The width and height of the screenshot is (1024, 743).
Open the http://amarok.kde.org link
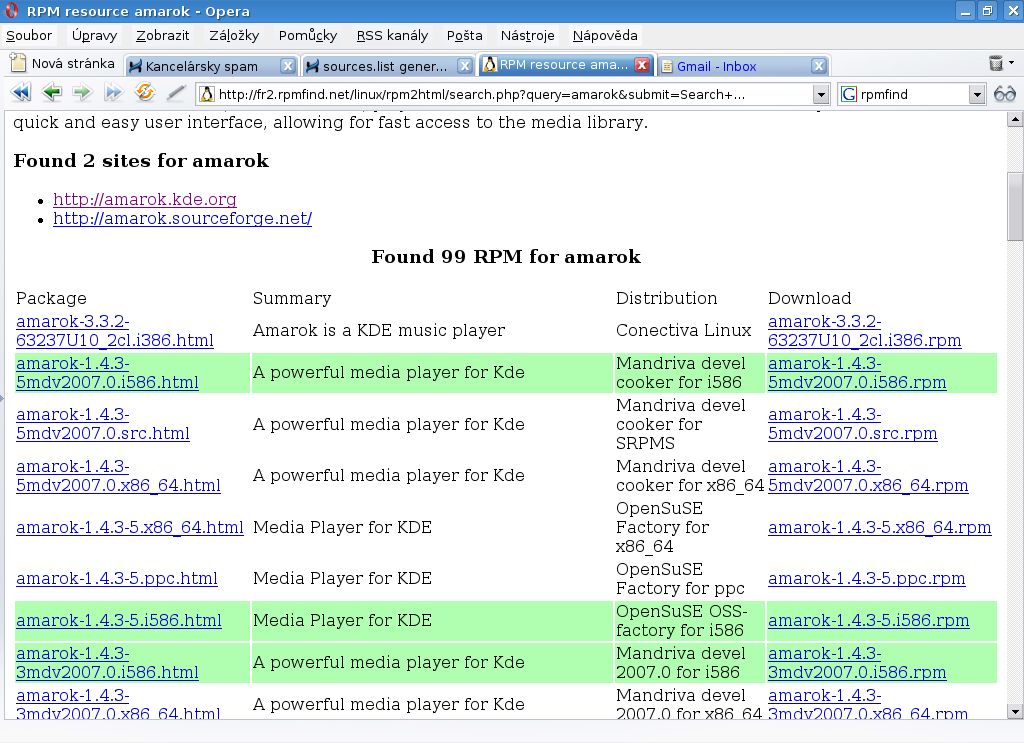(145, 199)
